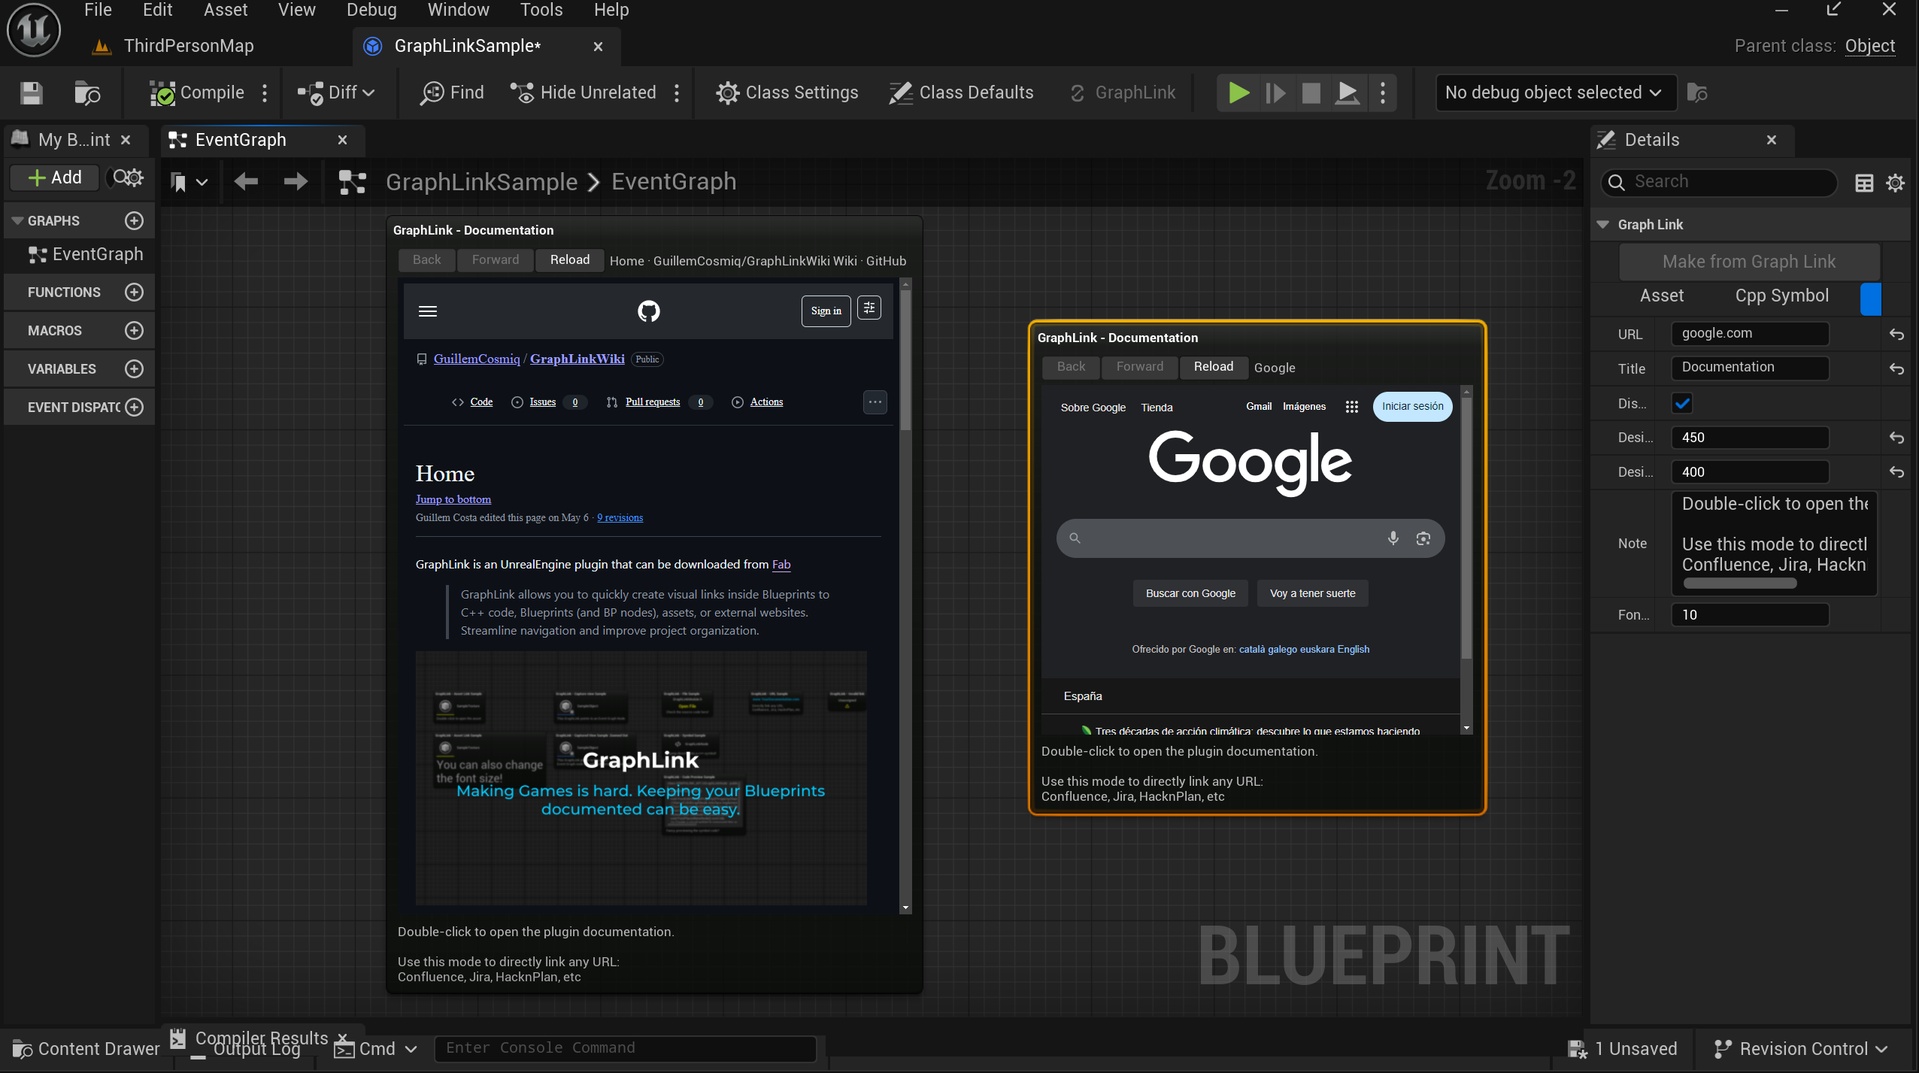Open the Debug menu
Image resolution: width=1919 pixels, height=1073 pixels.
[x=371, y=10]
